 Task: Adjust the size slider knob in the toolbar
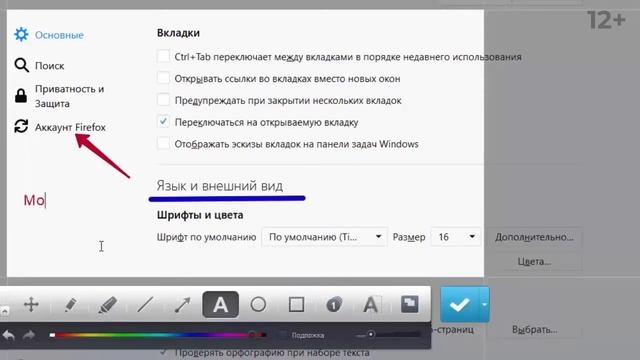[x=371, y=335]
